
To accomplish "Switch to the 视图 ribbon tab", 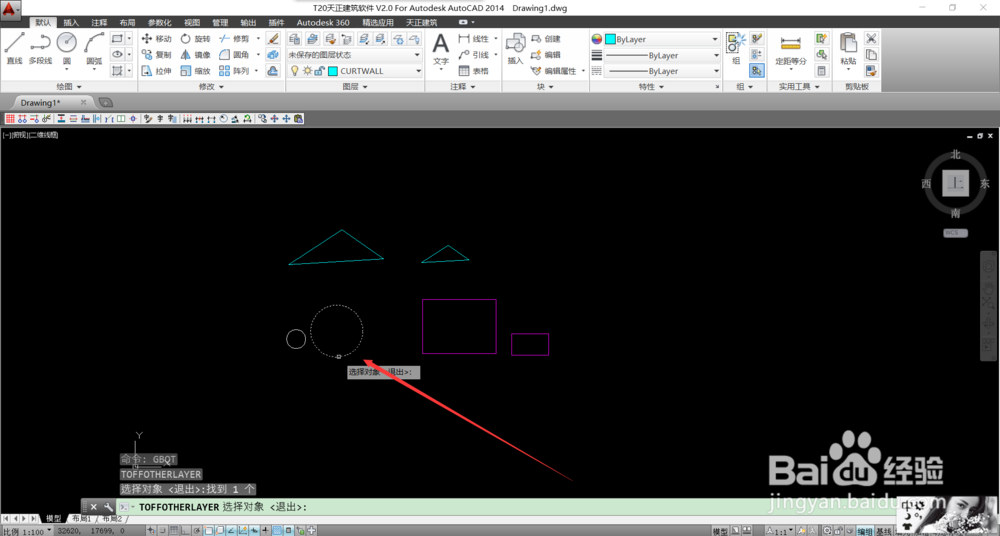I will click(192, 22).
